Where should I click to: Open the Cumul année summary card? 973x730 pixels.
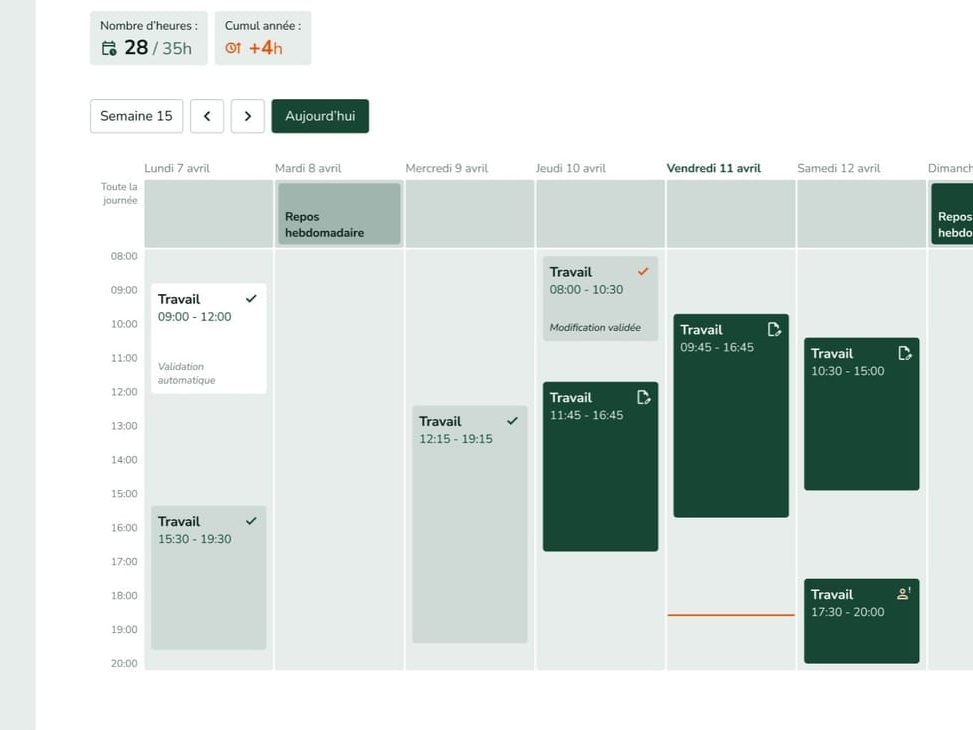click(262, 38)
